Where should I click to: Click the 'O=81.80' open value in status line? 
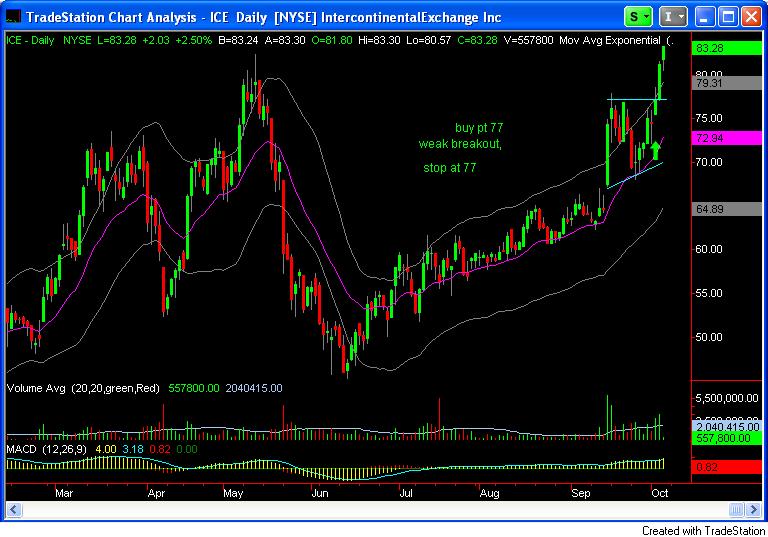(x=332, y=41)
